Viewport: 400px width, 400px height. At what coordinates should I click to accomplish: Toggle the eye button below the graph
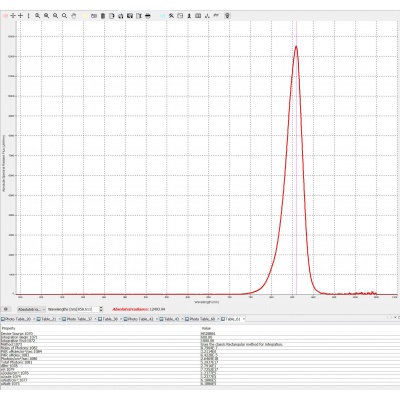click(x=6, y=309)
